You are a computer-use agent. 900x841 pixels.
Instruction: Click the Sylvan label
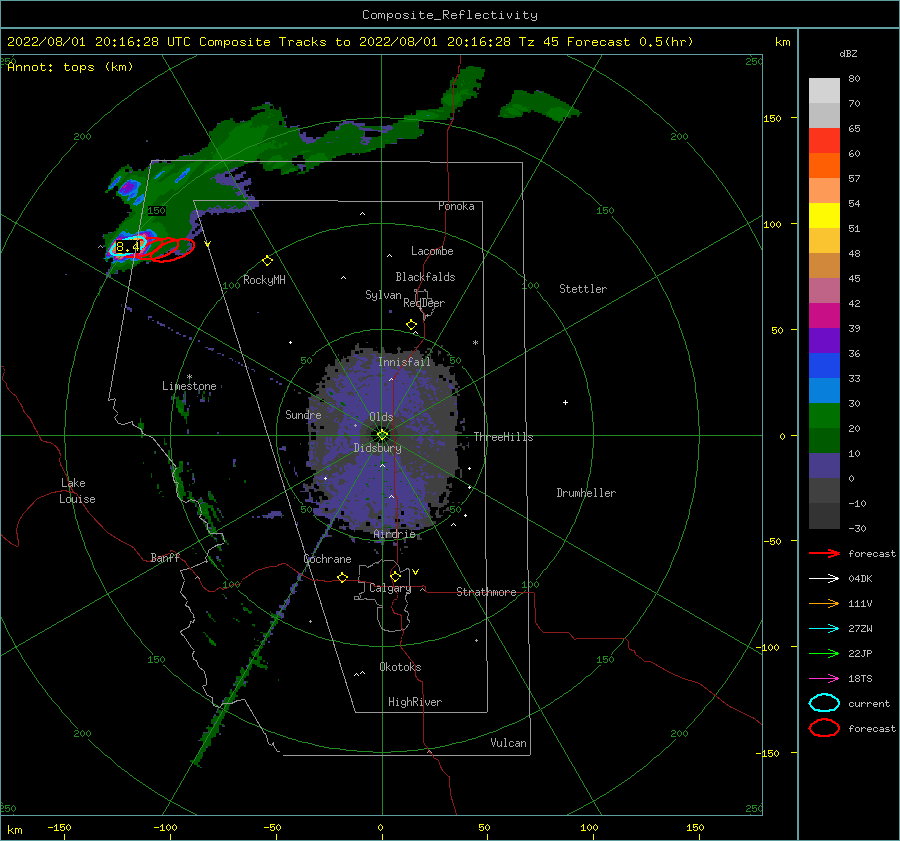click(383, 295)
